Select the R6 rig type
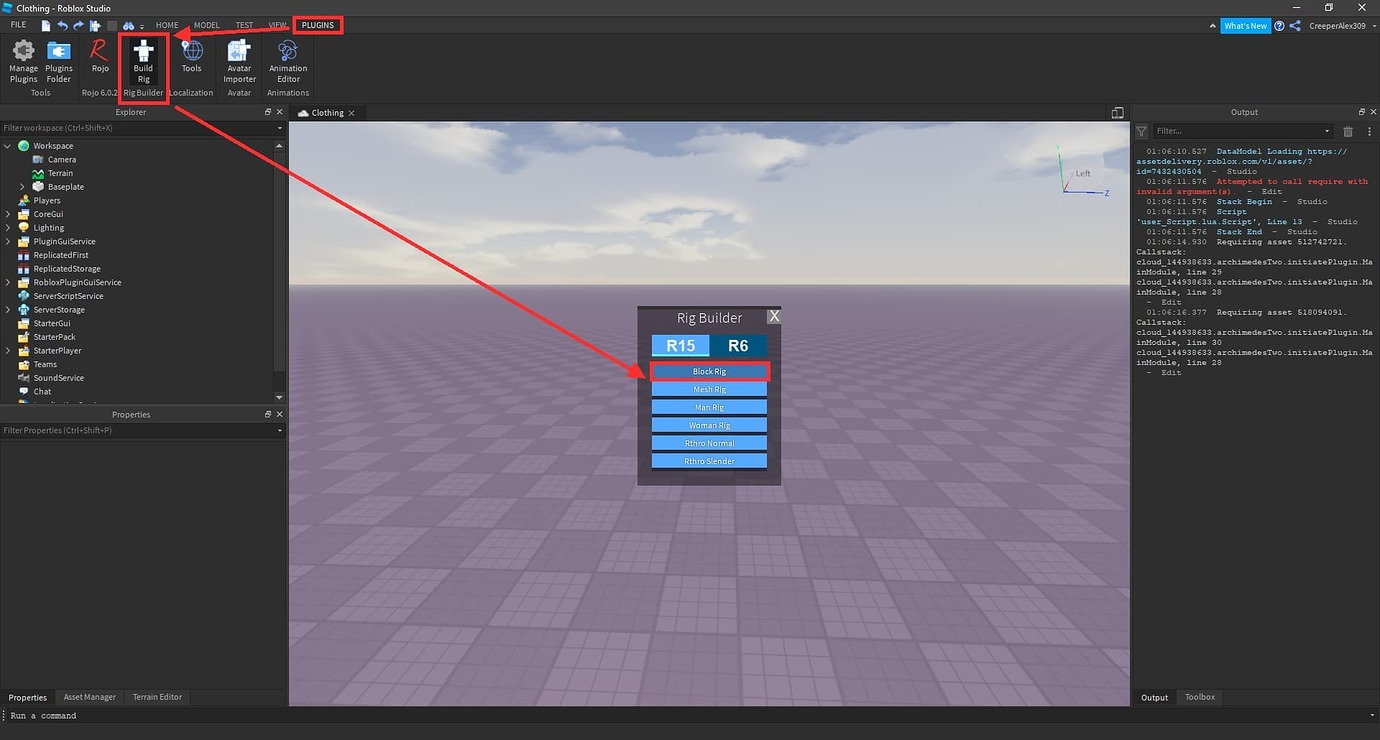 coord(739,345)
